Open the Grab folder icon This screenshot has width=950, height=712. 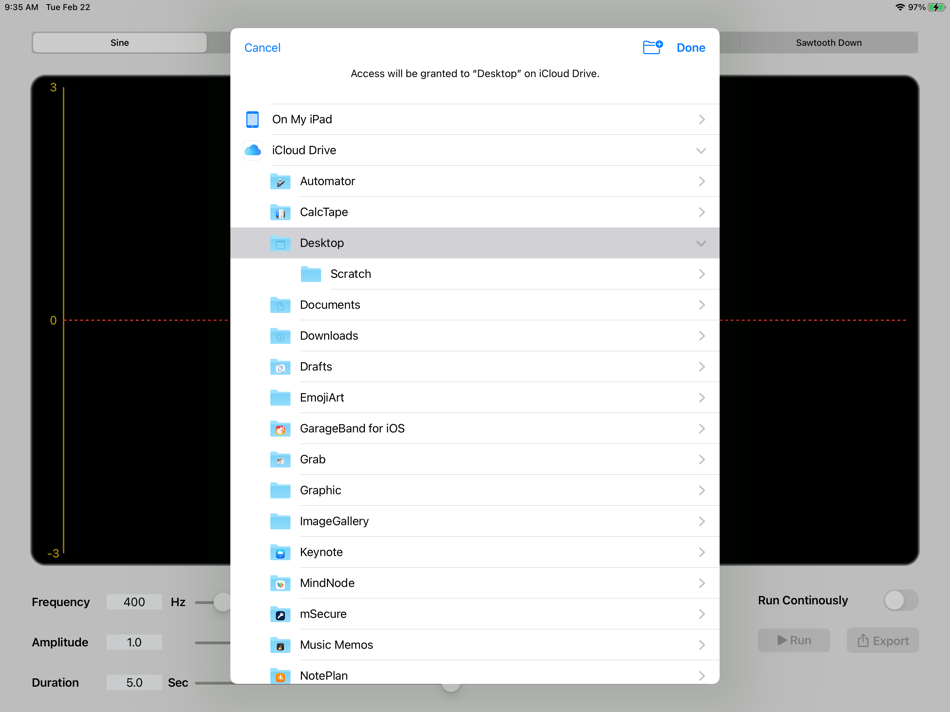point(280,459)
